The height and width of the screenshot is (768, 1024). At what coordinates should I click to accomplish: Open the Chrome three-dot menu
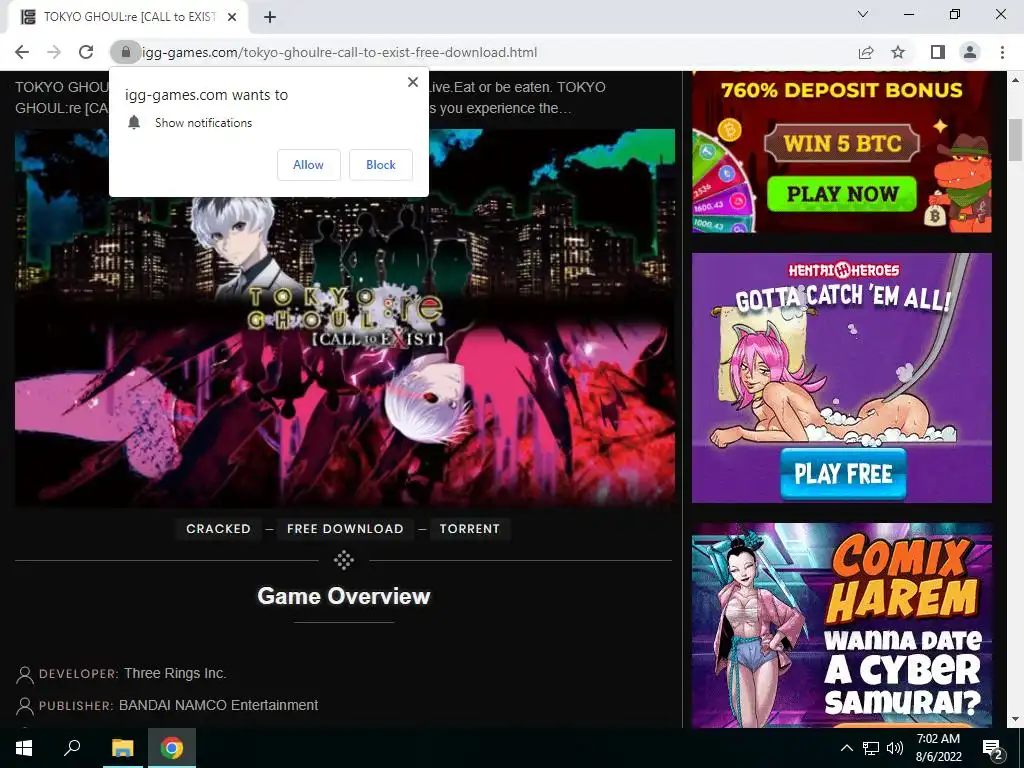click(x=1002, y=52)
